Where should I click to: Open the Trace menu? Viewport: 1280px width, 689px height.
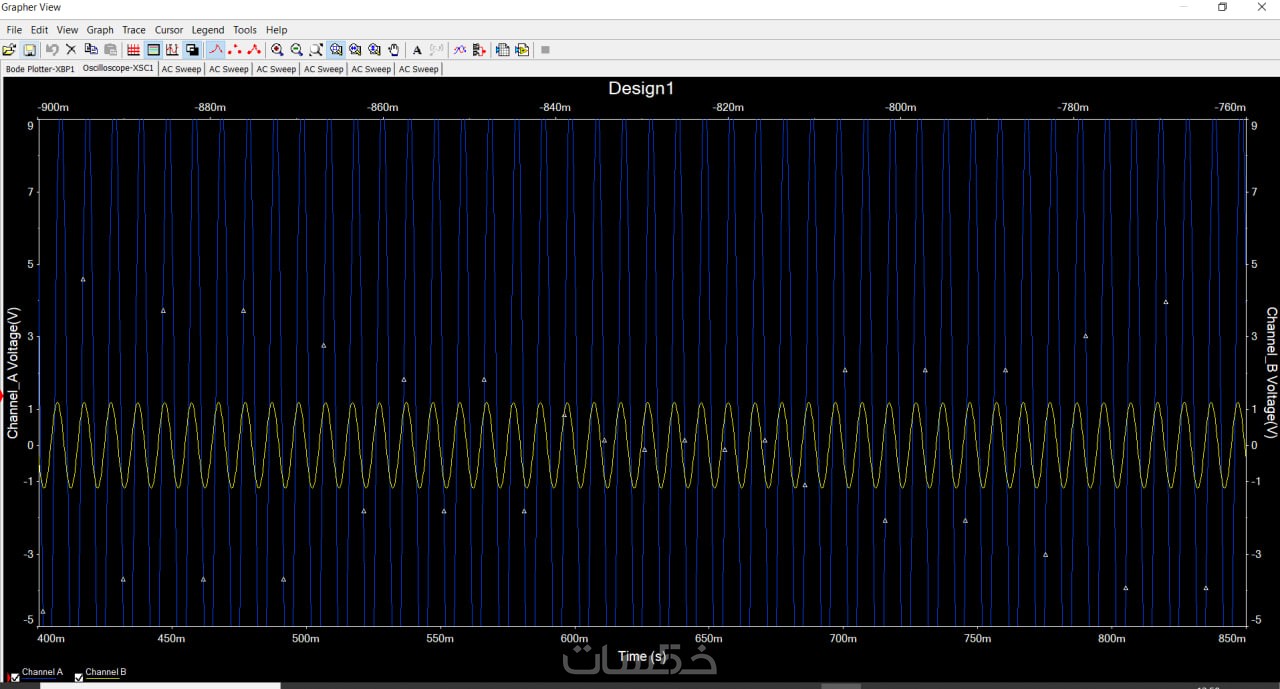[x=133, y=30]
